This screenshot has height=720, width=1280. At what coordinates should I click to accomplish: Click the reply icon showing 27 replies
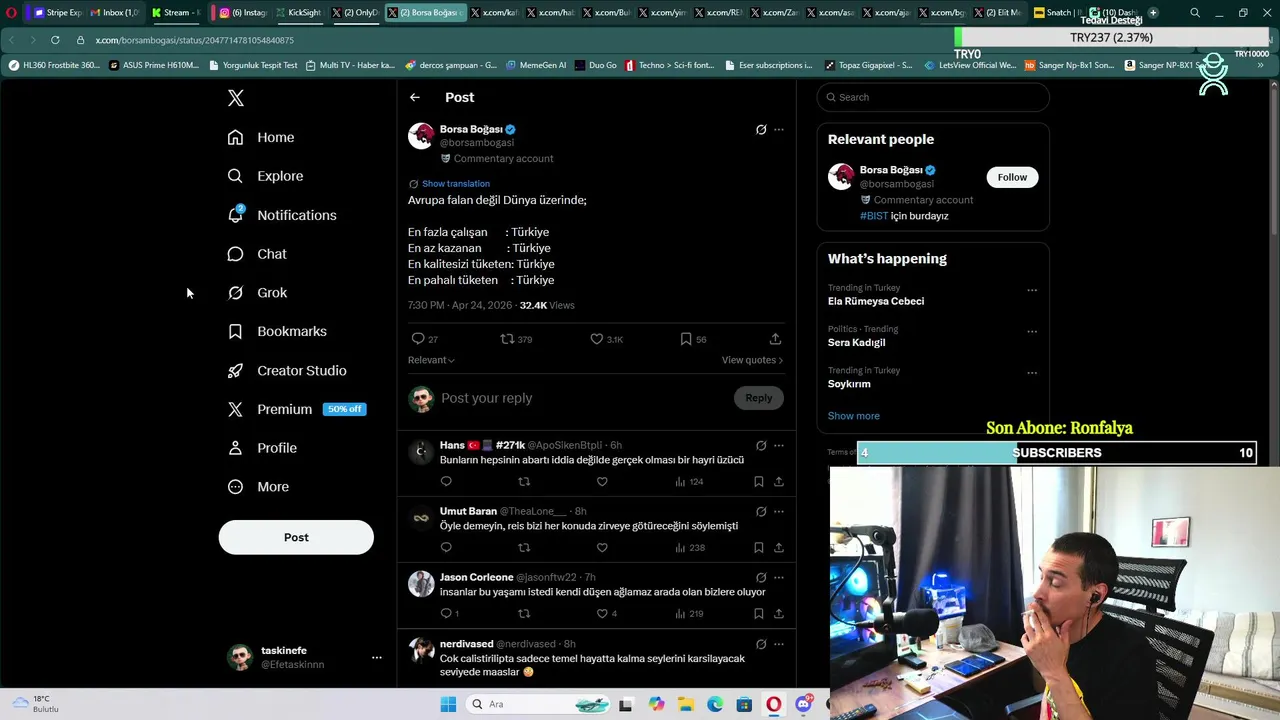pyautogui.click(x=419, y=339)
